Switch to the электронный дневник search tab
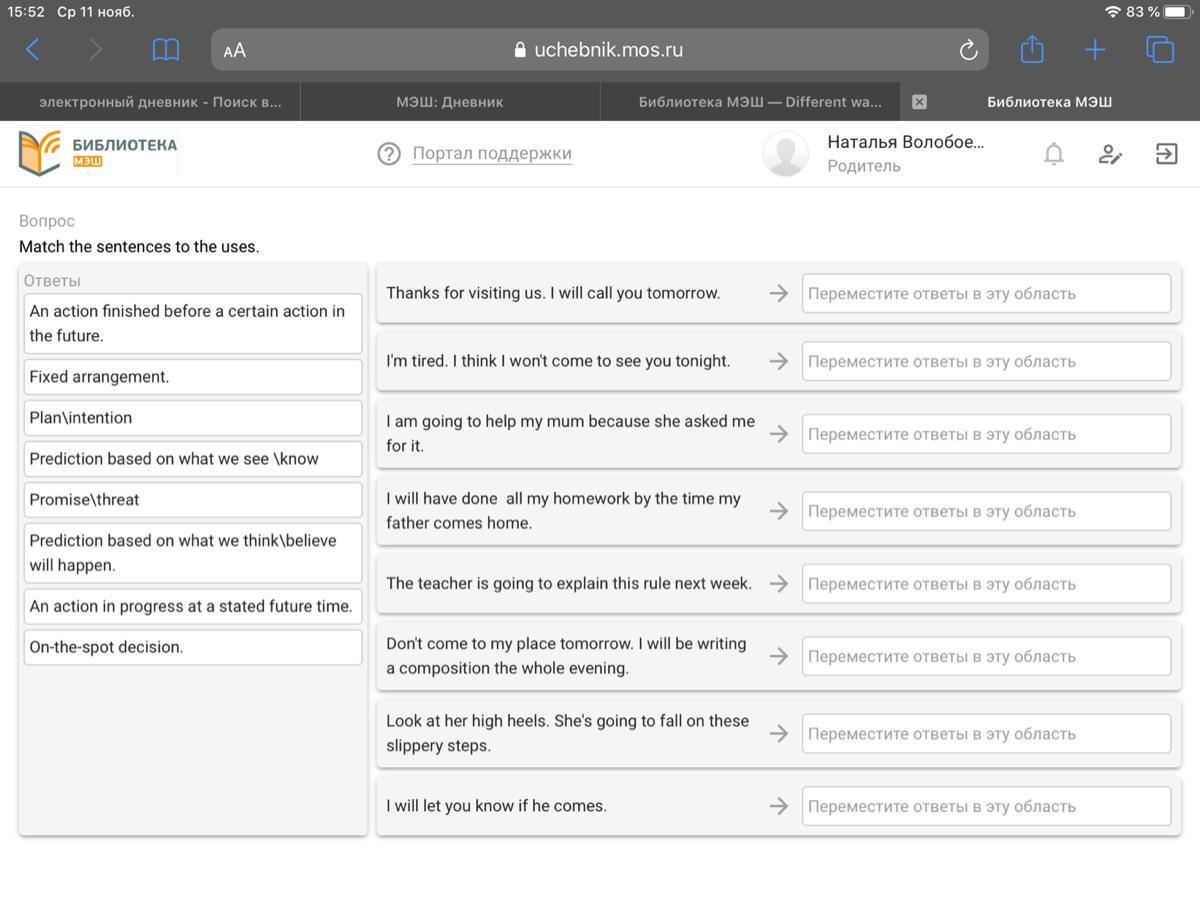Viewport: 1200px width, 901px height. 160,101
